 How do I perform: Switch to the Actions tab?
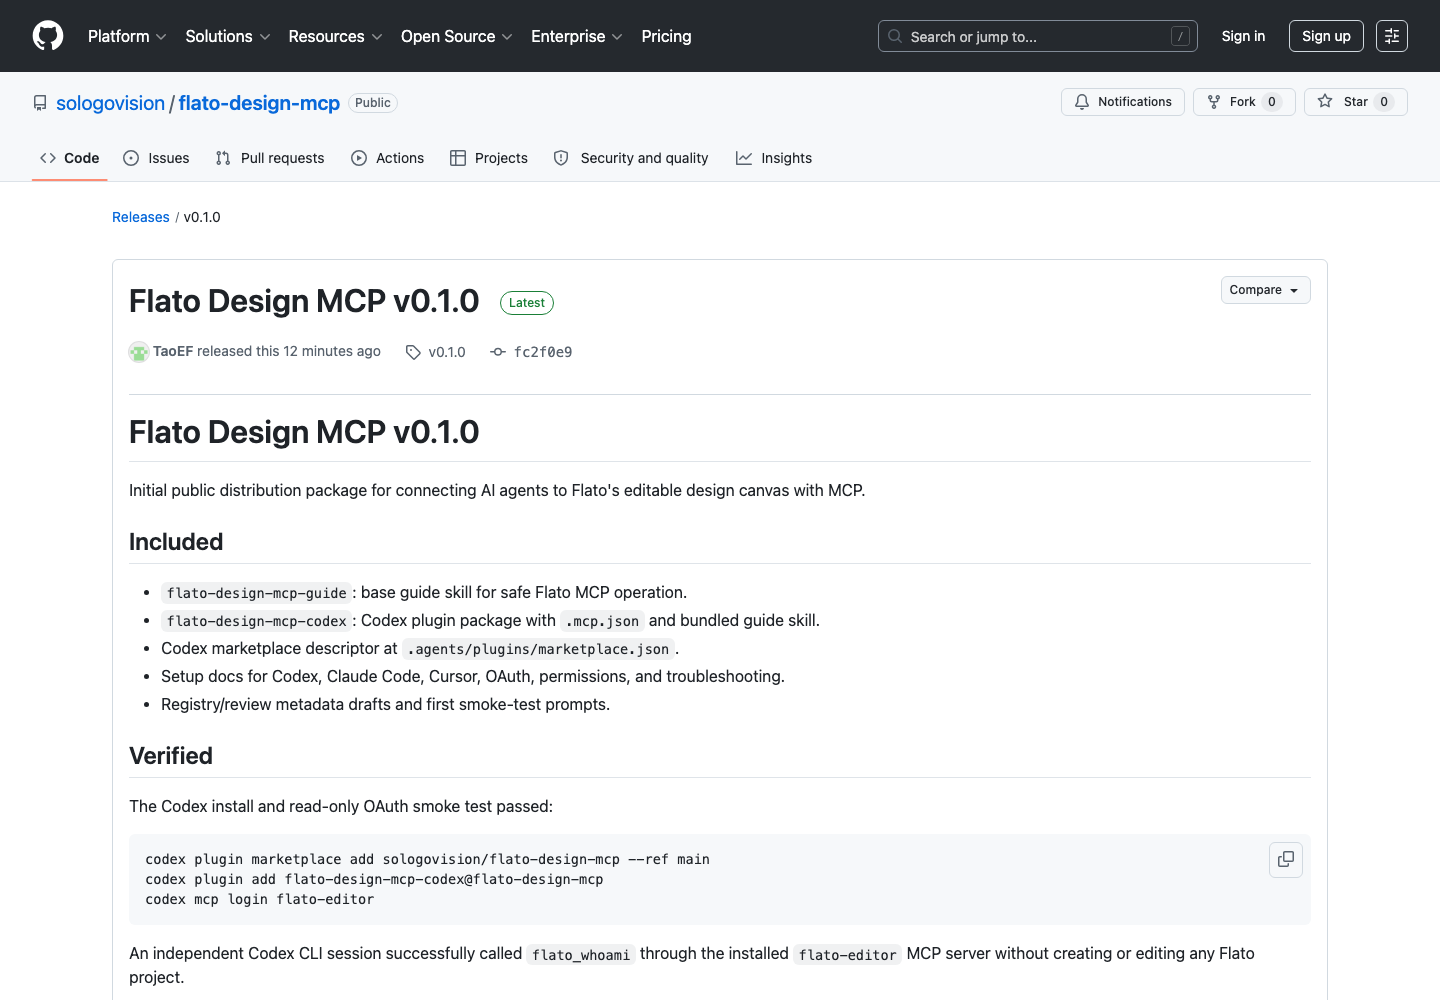tap(388, 158)
